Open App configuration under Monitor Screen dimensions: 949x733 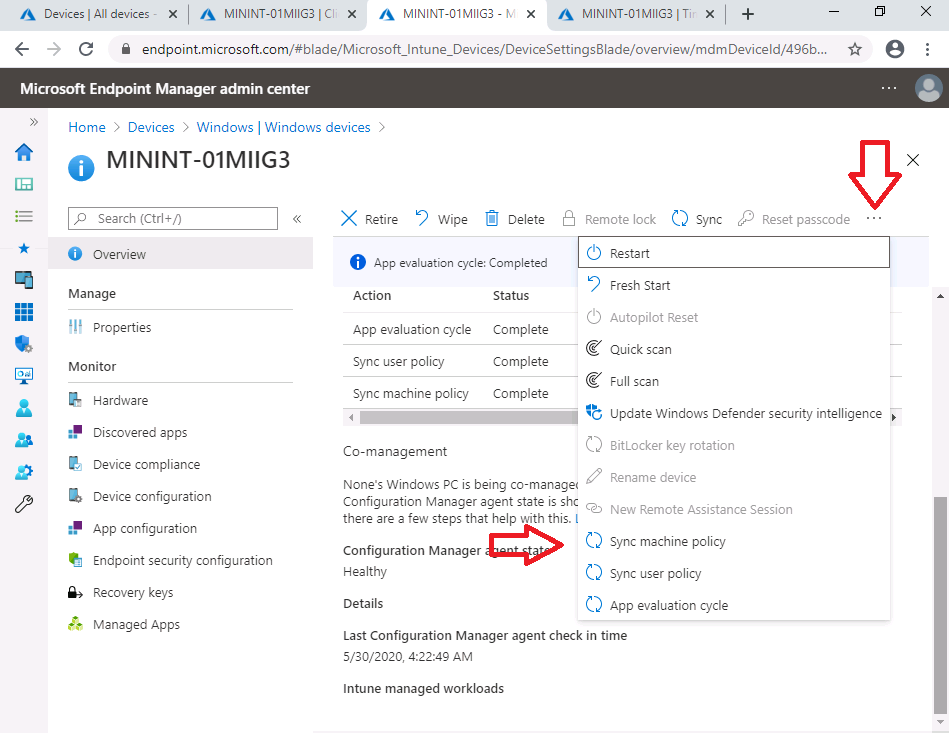point(180,529)
